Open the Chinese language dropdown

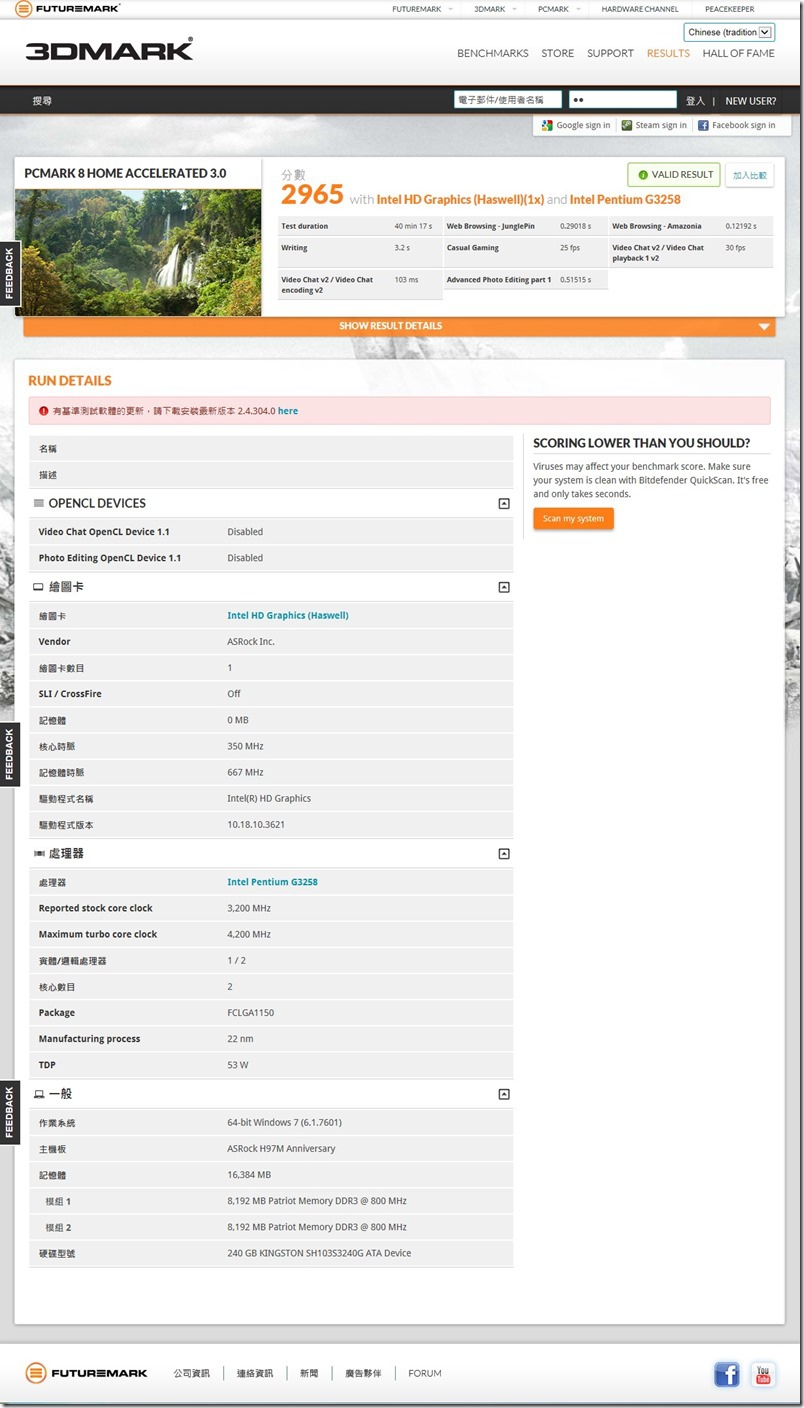tap(730, 32)
